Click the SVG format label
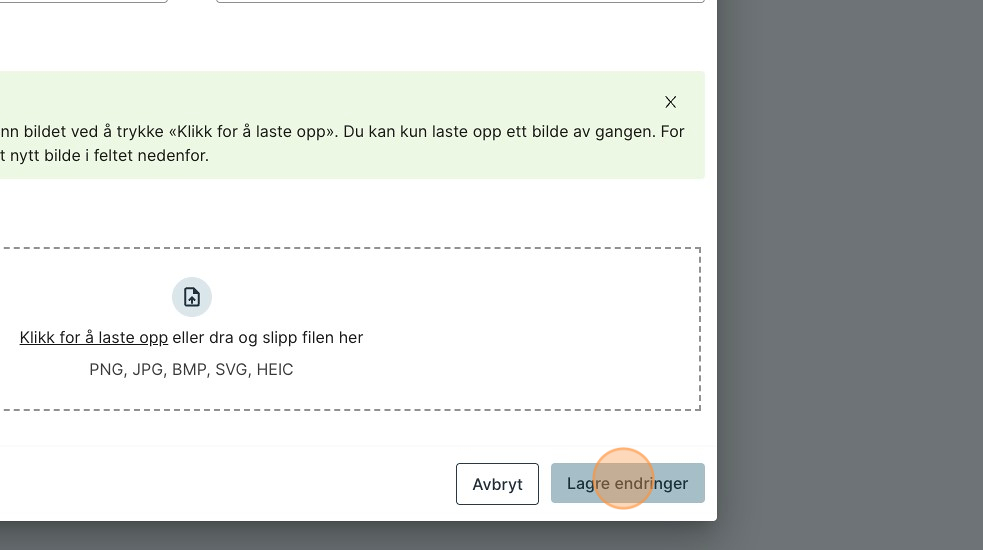This screenshot has height=550, width=983. coord(231,370)
